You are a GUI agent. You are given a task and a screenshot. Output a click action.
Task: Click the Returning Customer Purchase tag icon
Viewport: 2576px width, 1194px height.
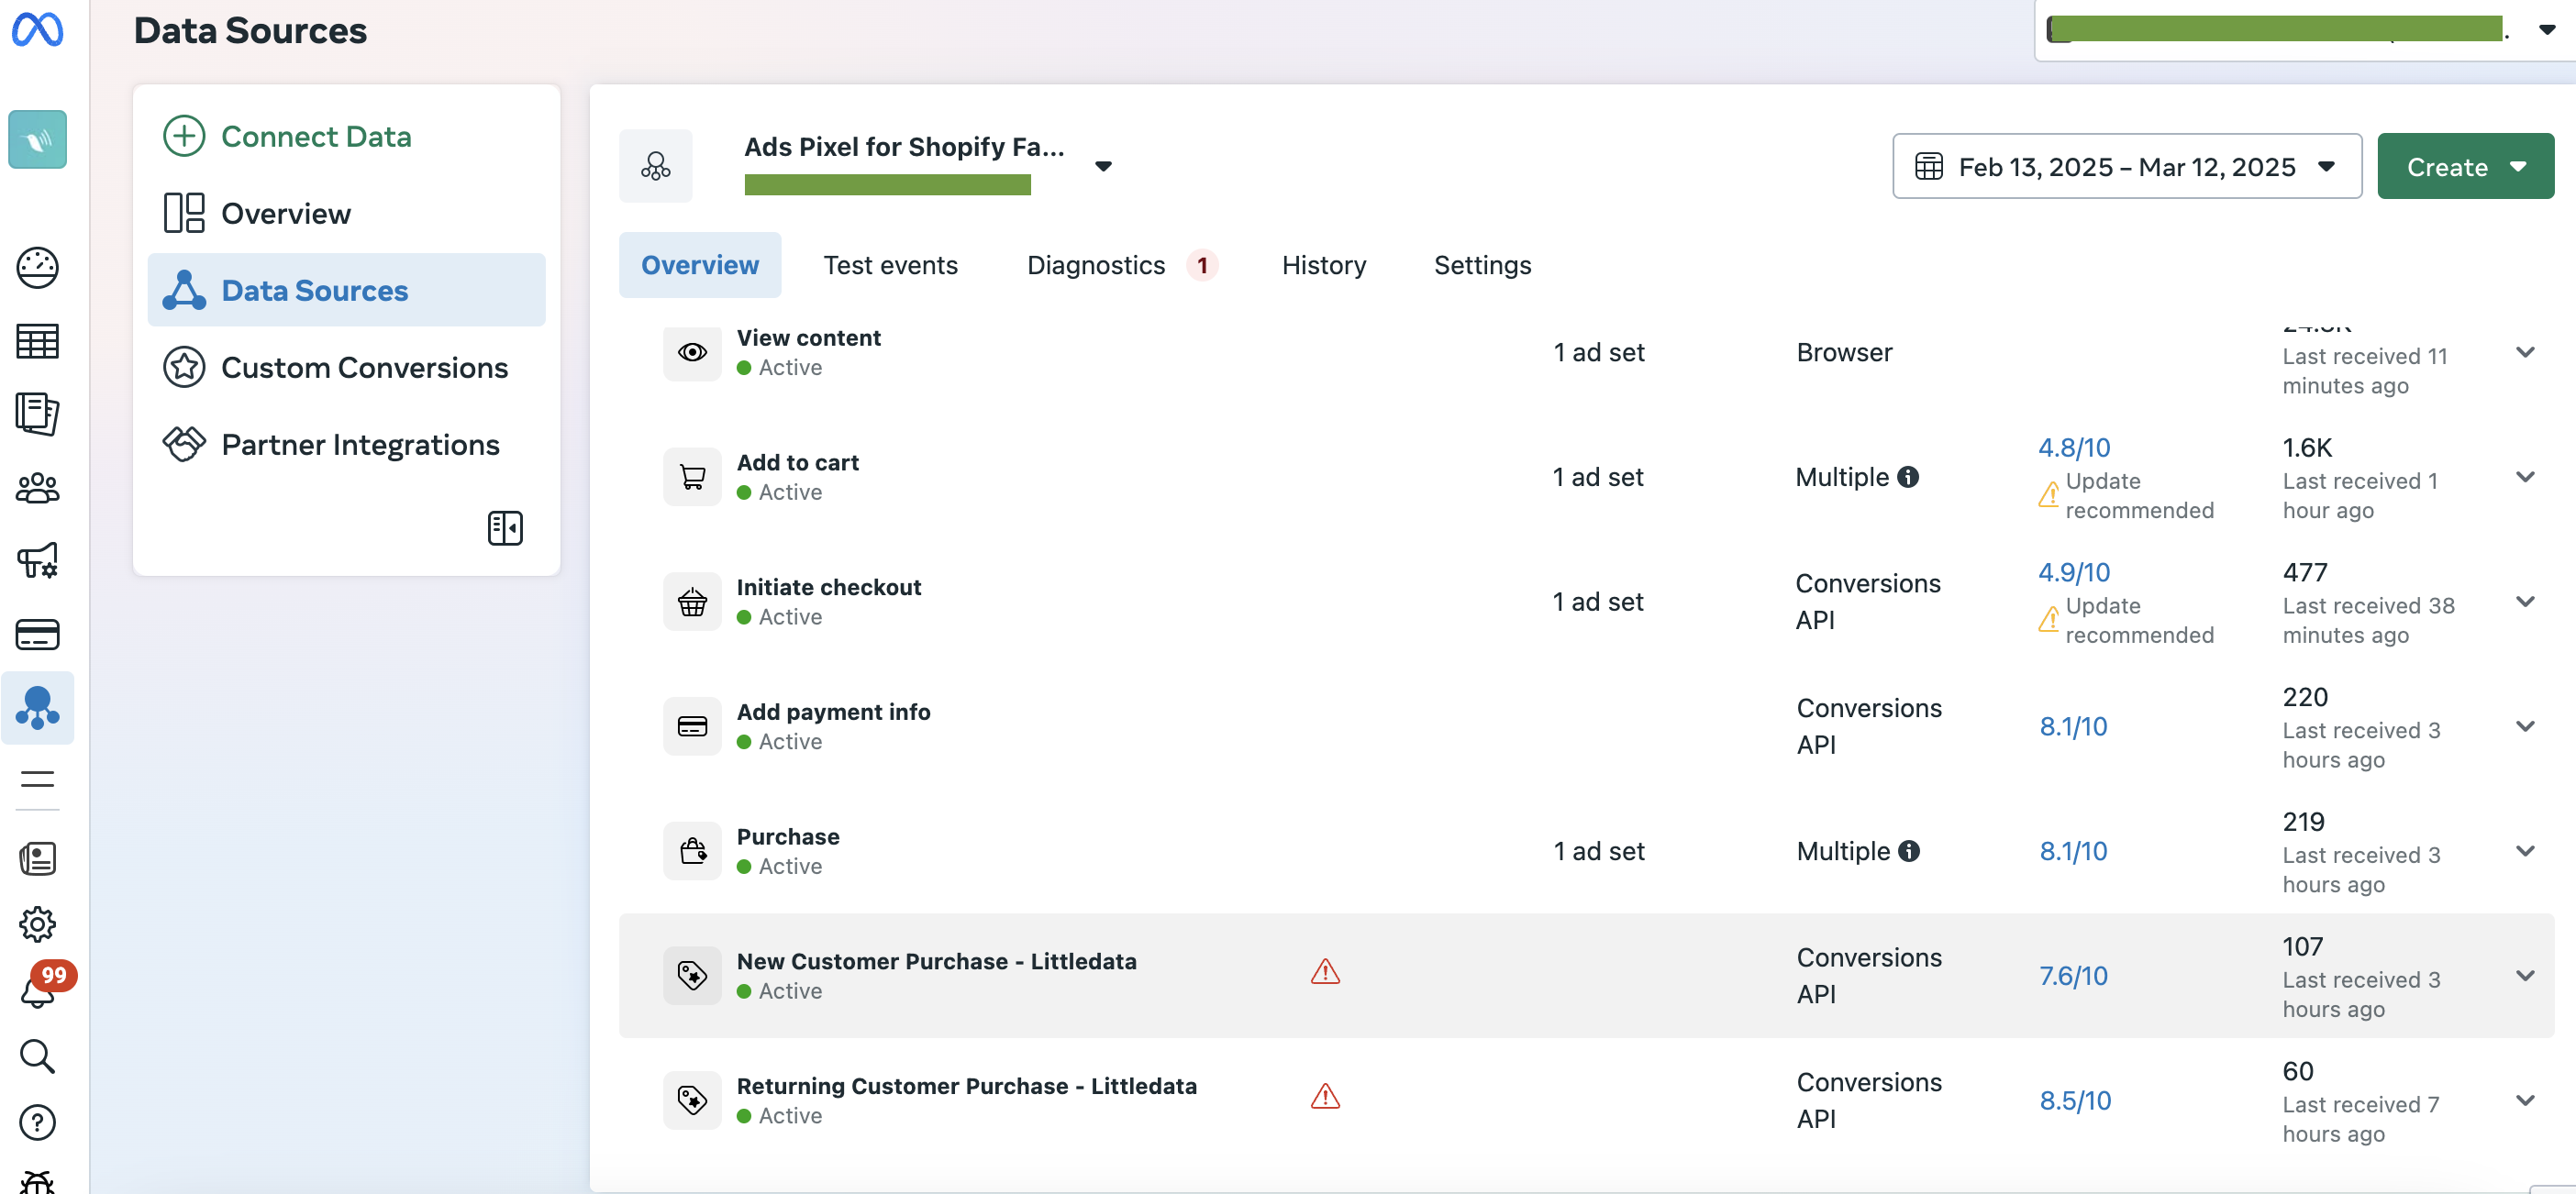click(692, 1100)
